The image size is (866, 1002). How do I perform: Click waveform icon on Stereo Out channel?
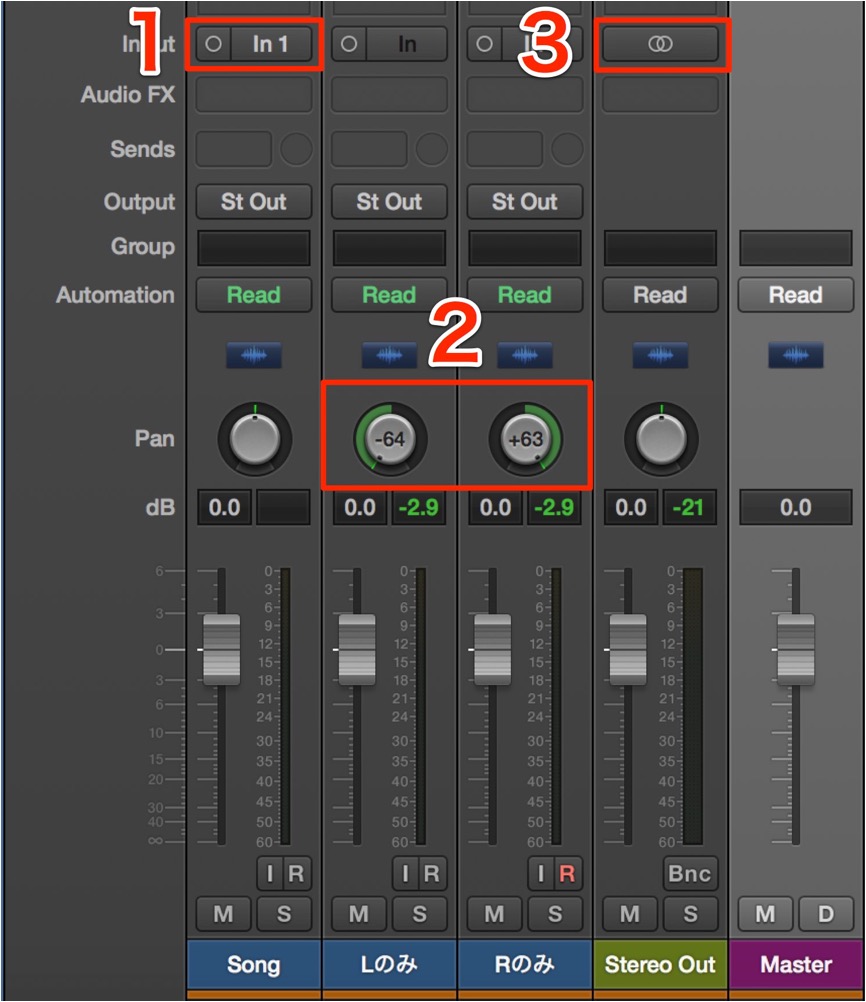click(660, 355)
